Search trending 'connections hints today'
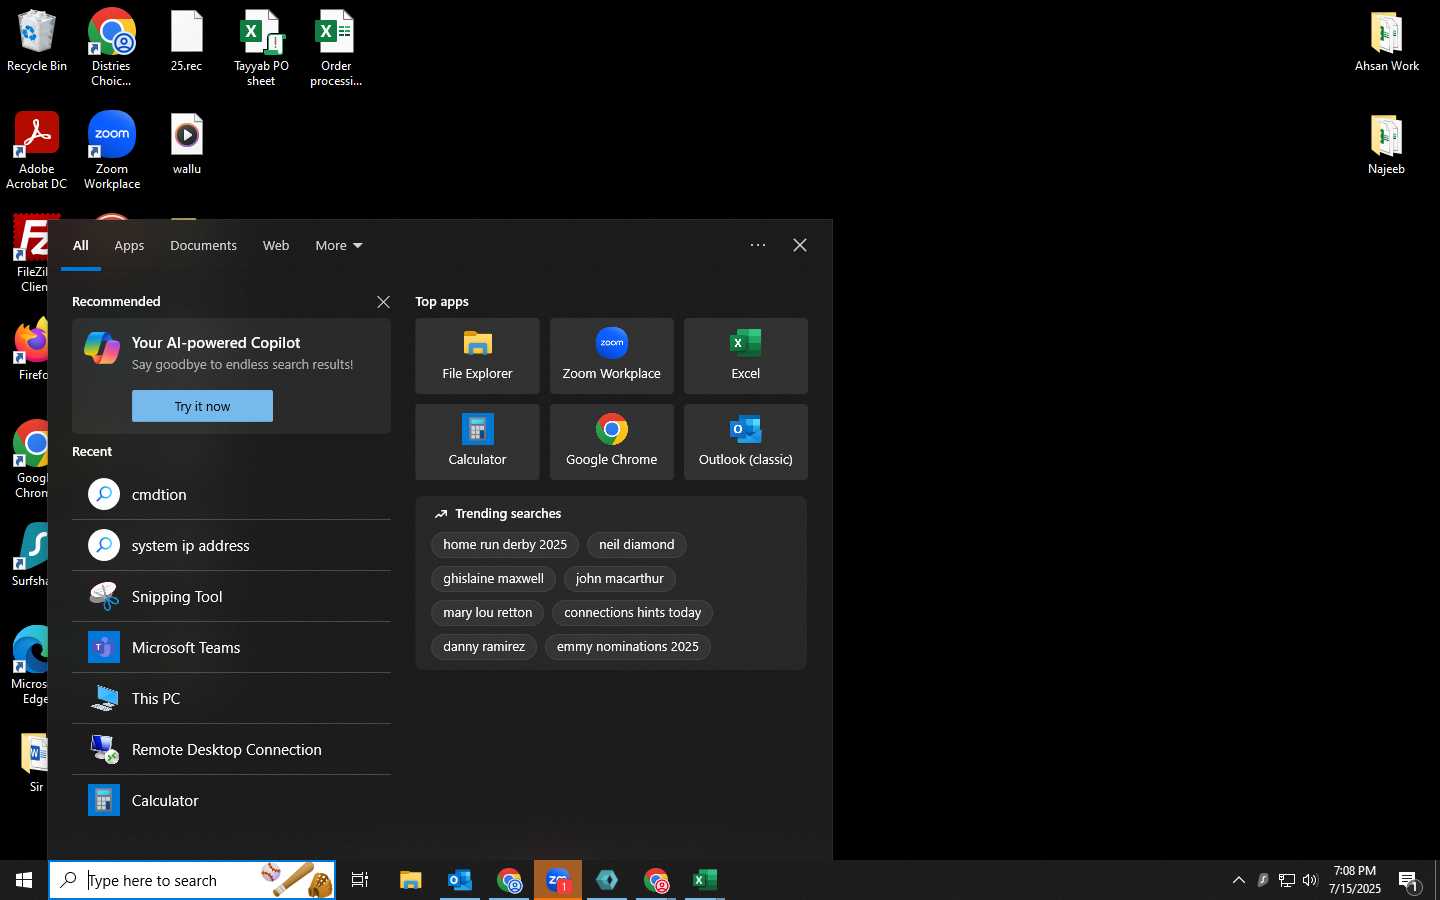The image size is (1440, 900). click(632, 613)
